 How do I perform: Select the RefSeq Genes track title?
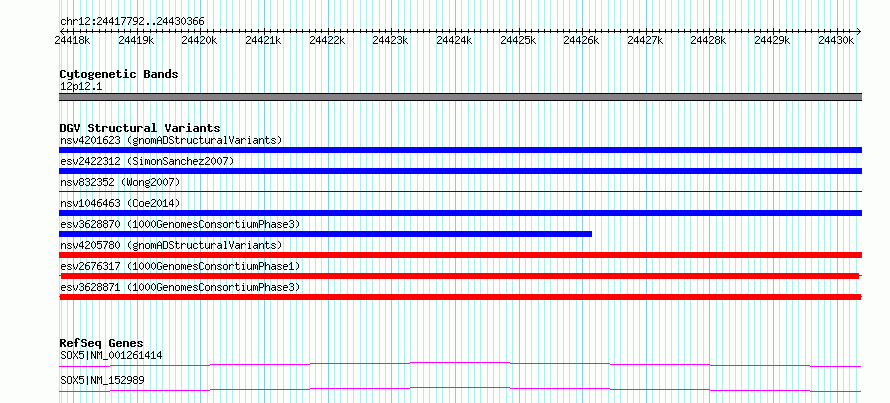(101, 343)
